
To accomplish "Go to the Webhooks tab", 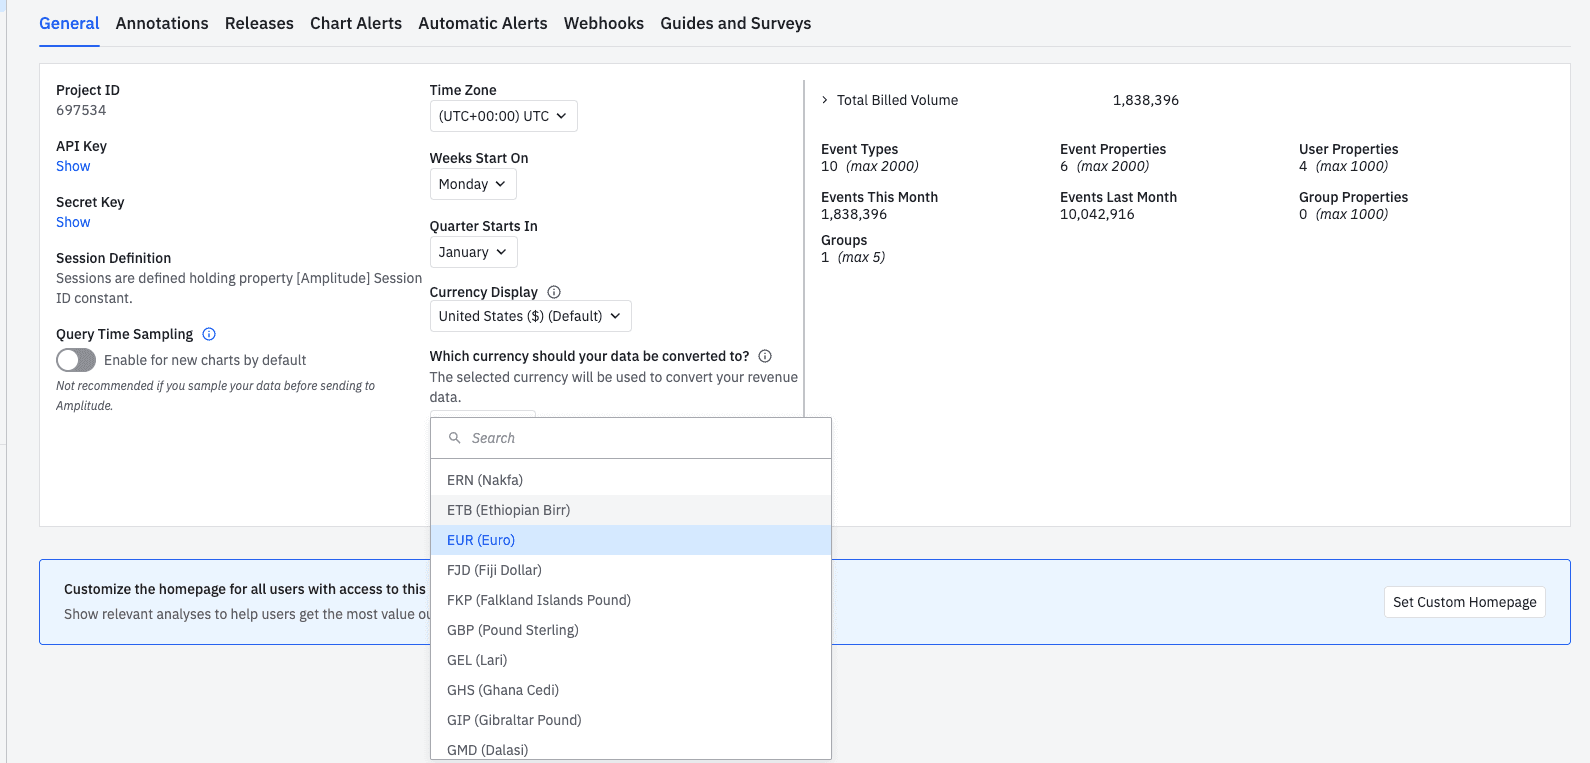I will point(603,23).
